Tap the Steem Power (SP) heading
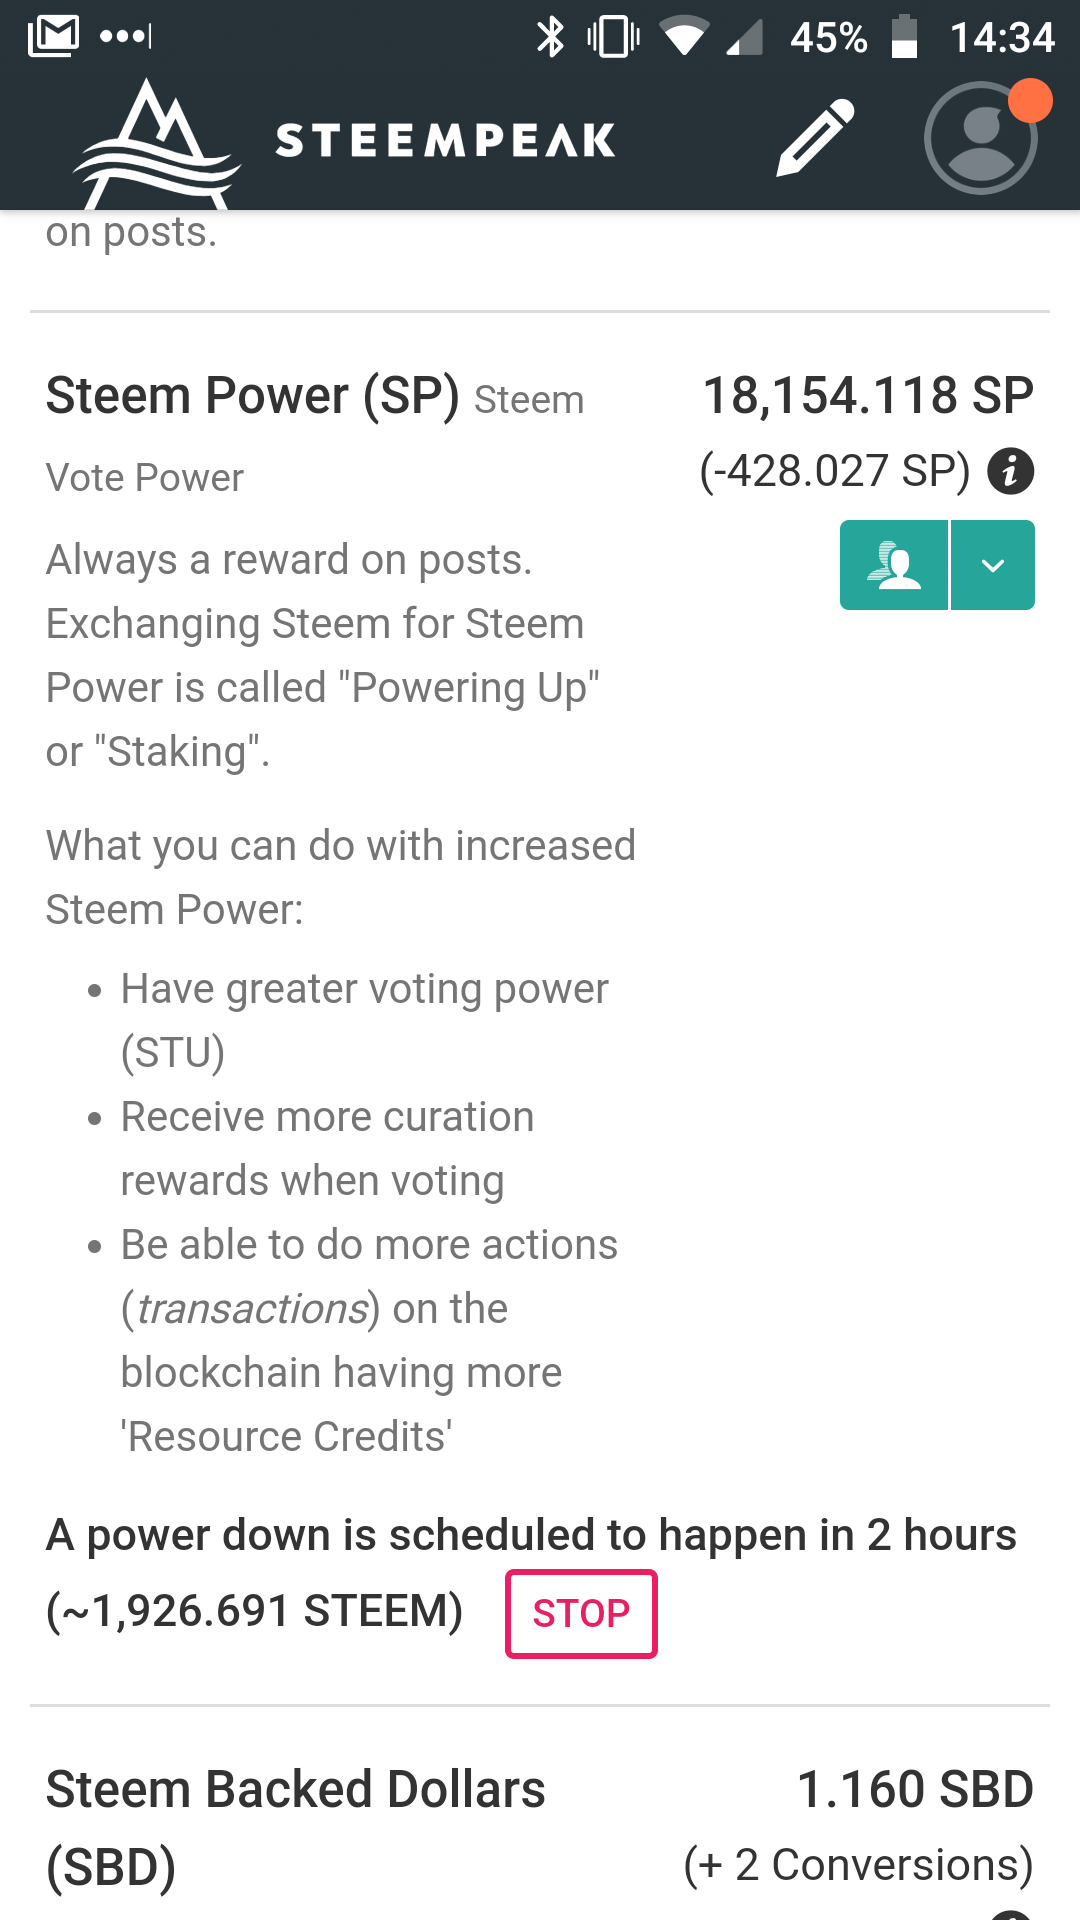This screenshot has width=1080, height=1920. click(x=252, y=396)
